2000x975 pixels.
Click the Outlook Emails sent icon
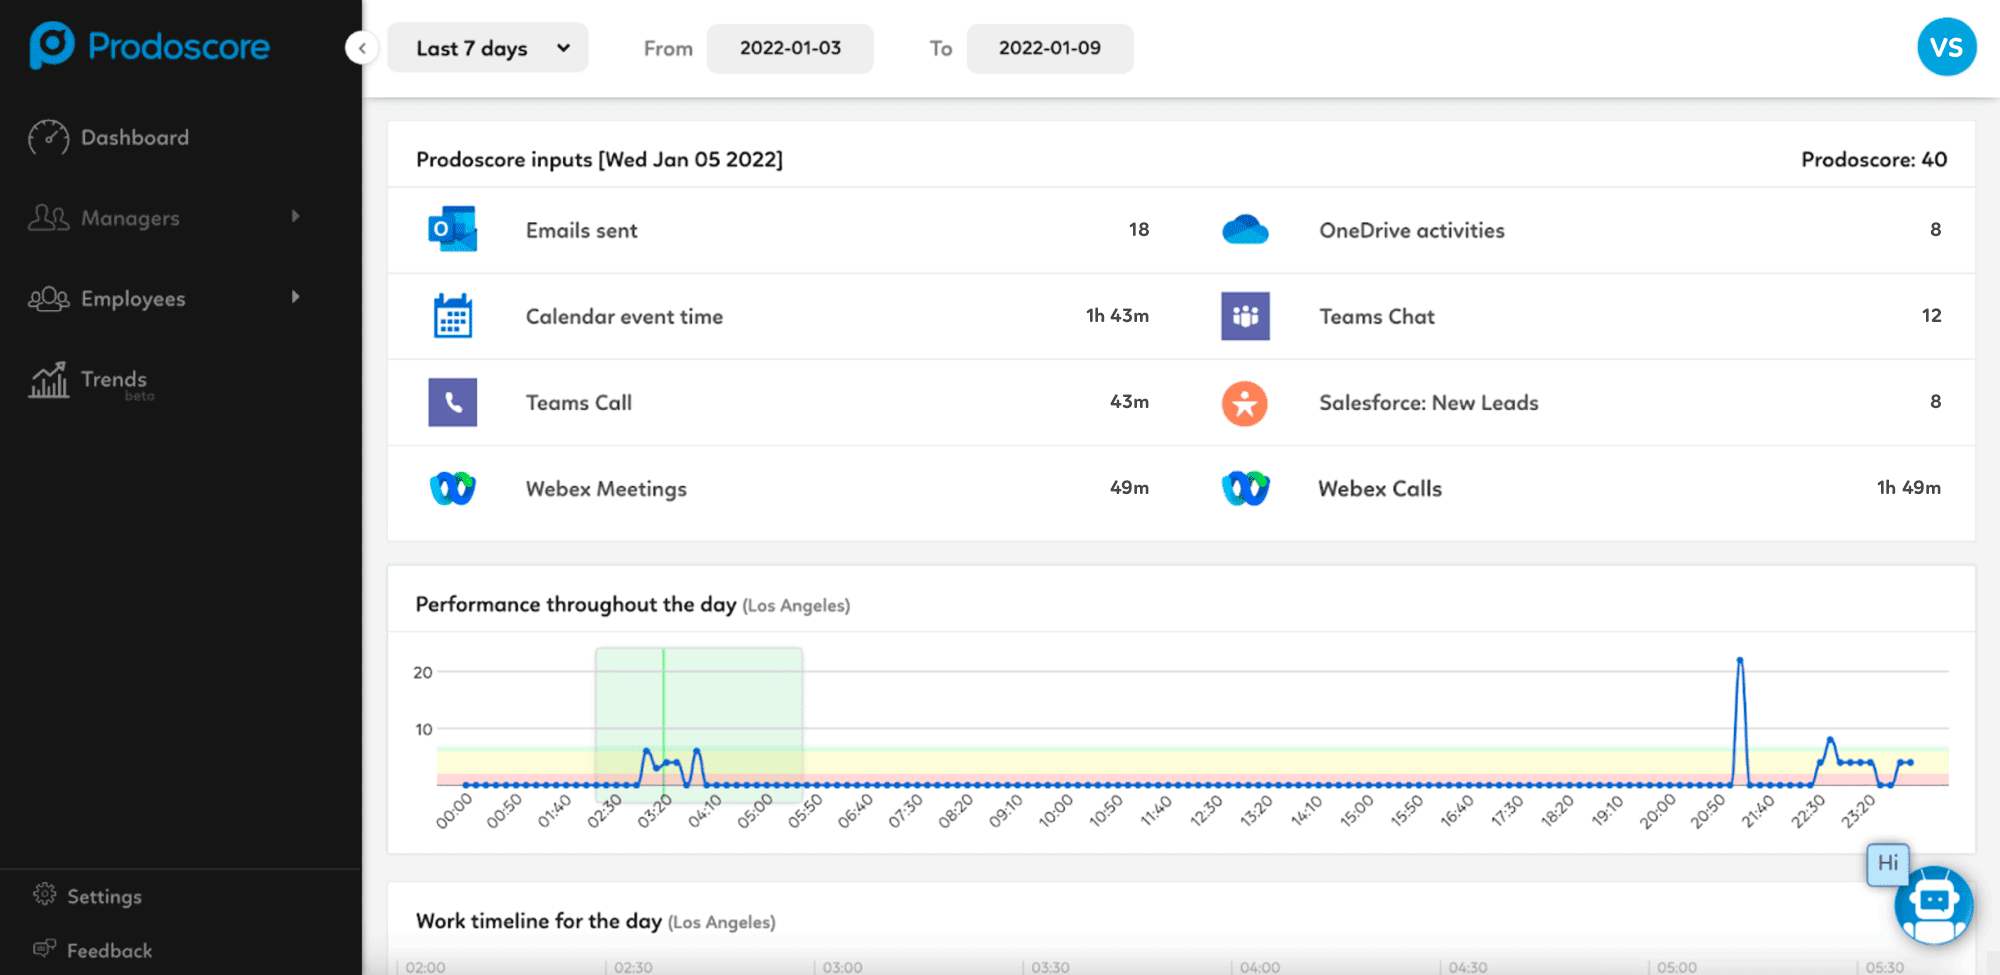[453, 229]
